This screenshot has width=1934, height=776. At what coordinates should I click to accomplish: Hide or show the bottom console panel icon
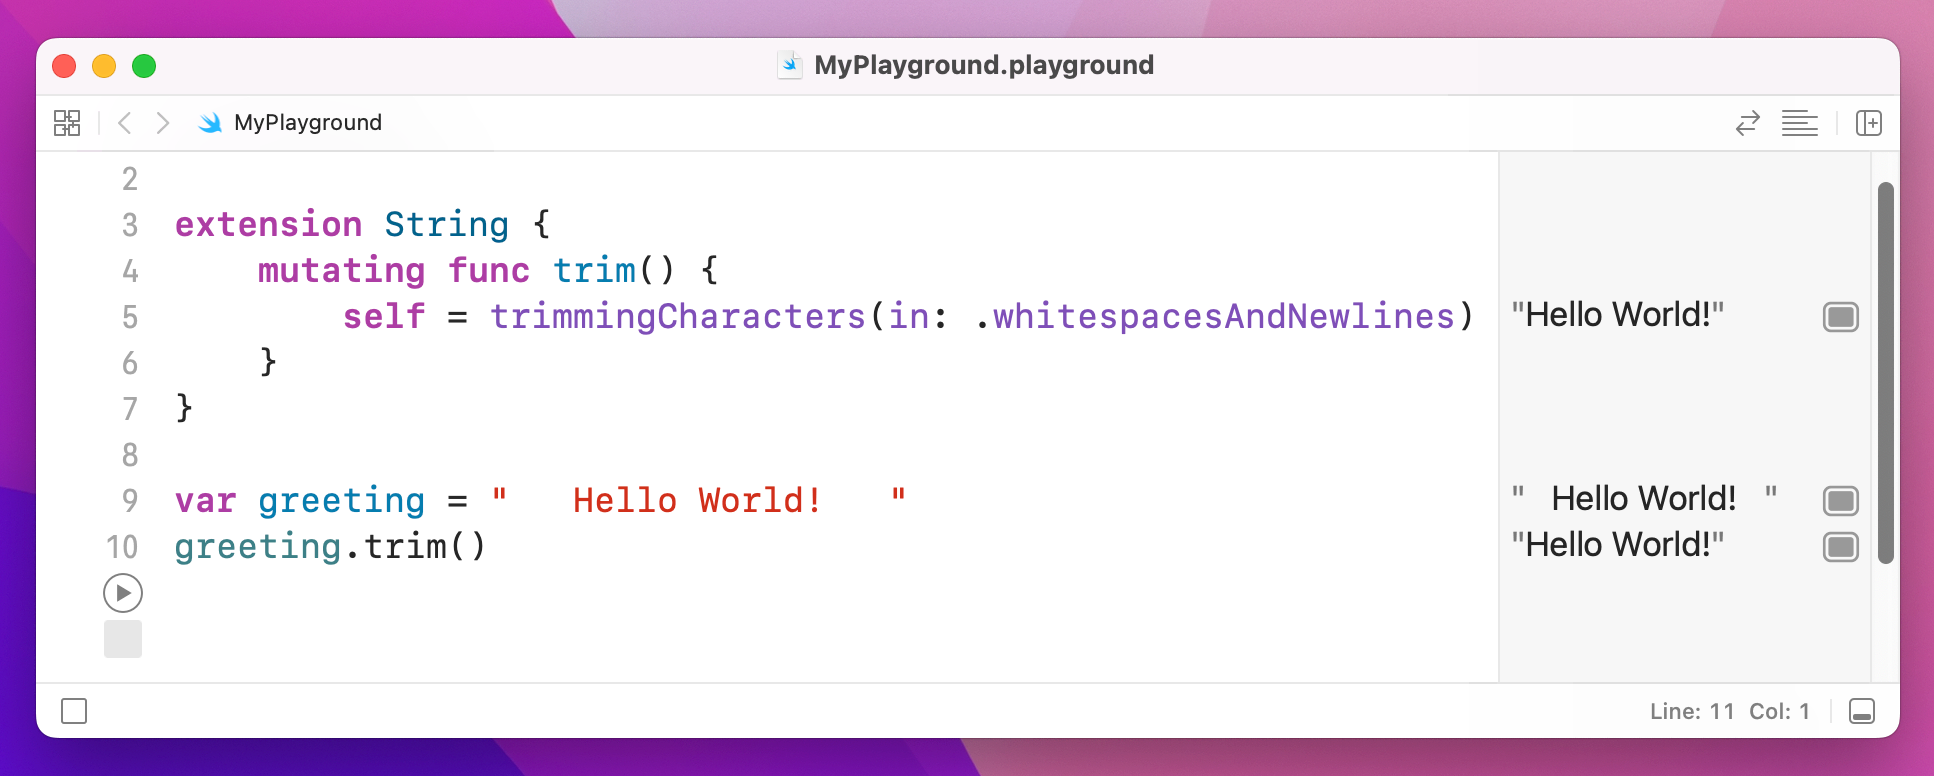[x=1862, y=711]
